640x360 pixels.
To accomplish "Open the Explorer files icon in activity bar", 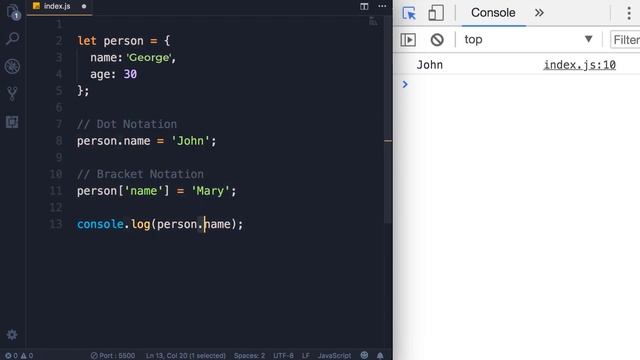I will 13,12.
